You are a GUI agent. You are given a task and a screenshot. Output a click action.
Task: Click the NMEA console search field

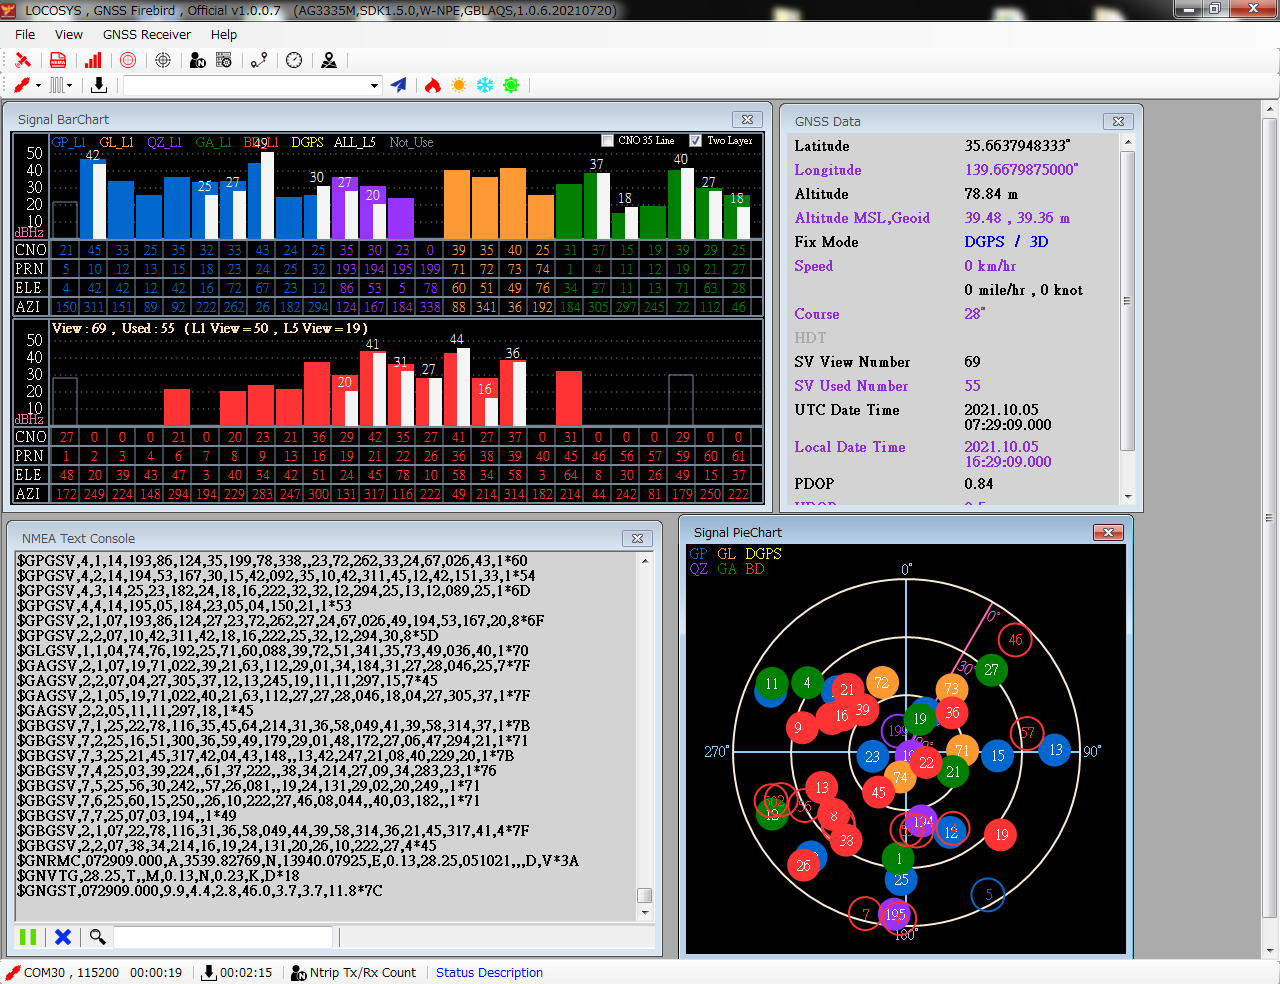pyautogui.click(x=223, y=937)
